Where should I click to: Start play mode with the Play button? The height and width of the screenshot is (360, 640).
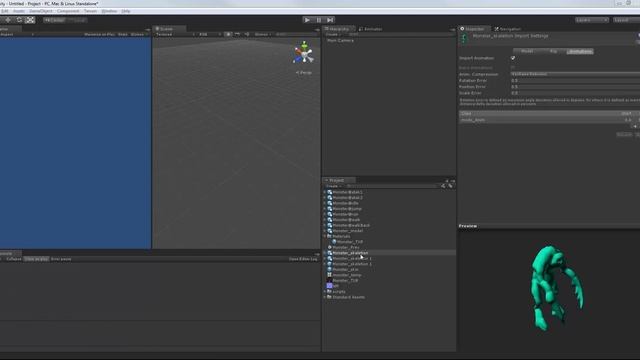[x=307, y=20]
